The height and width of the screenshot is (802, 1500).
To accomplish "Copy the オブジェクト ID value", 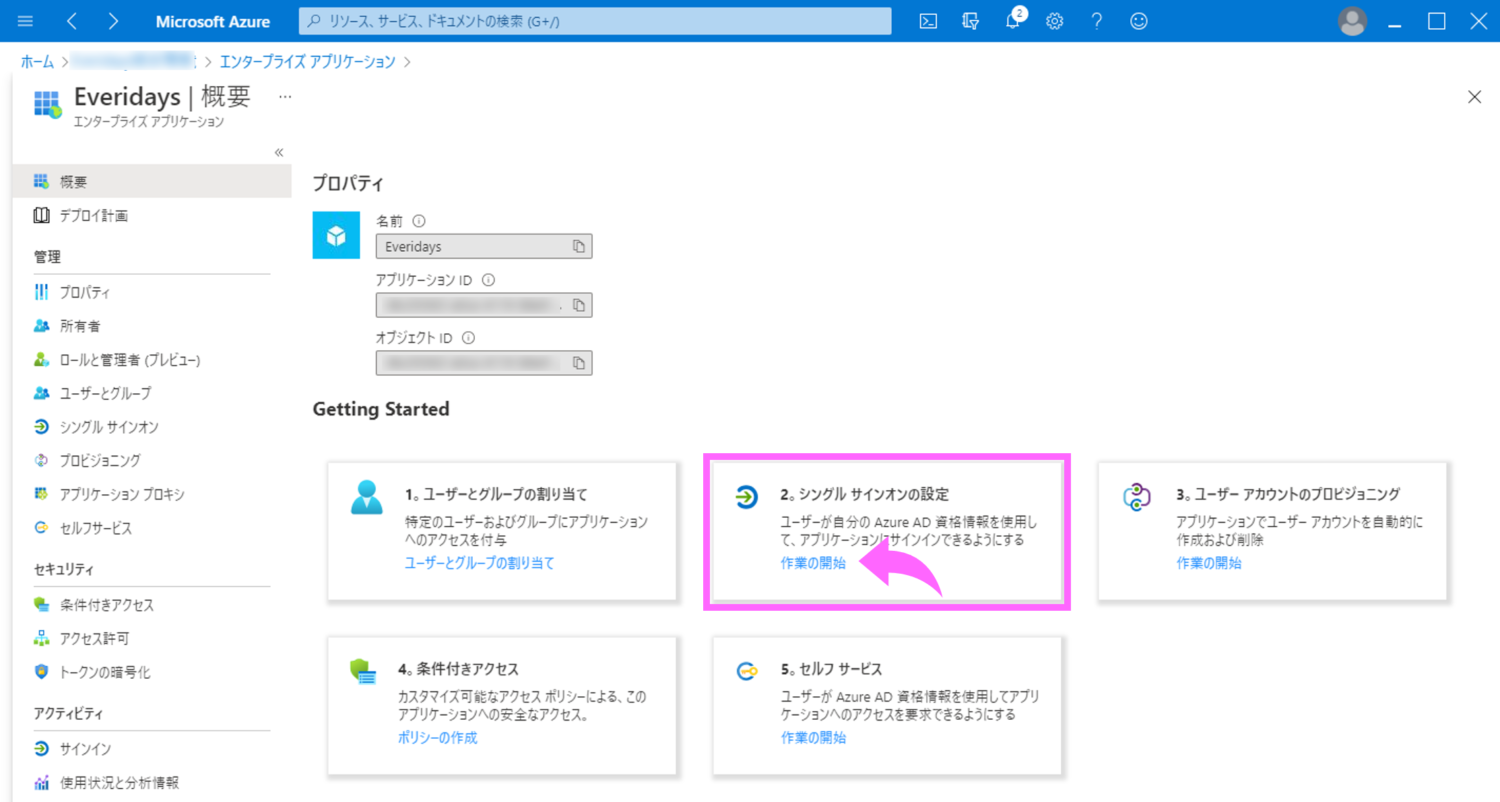I will click(x=579, y=362).
